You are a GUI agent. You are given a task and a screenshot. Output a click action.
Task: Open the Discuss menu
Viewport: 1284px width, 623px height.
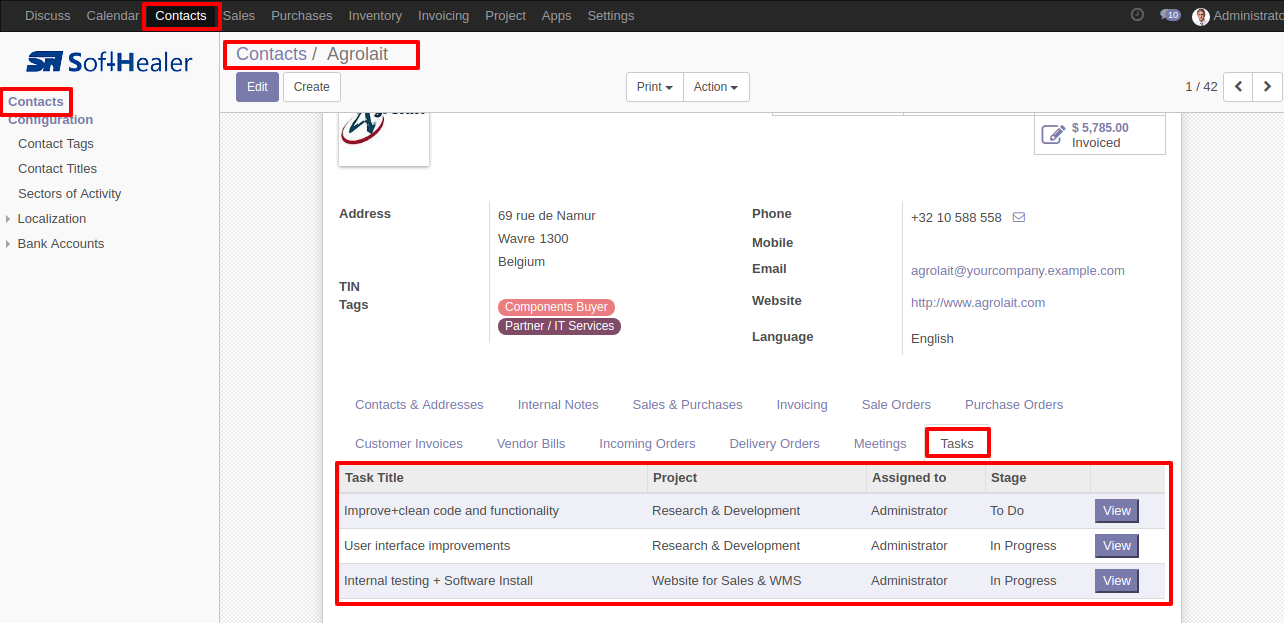pos(48,15)
